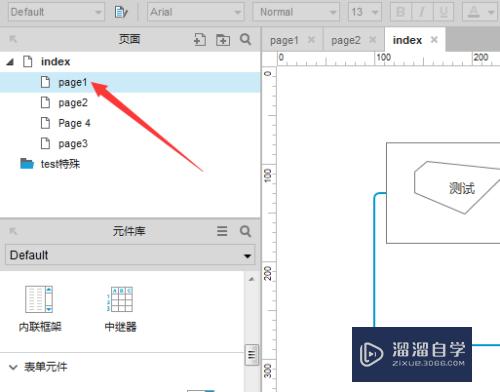Click the add folder icon
The image size is (500, 392).
pyautogui.click(x=223, y=40)
